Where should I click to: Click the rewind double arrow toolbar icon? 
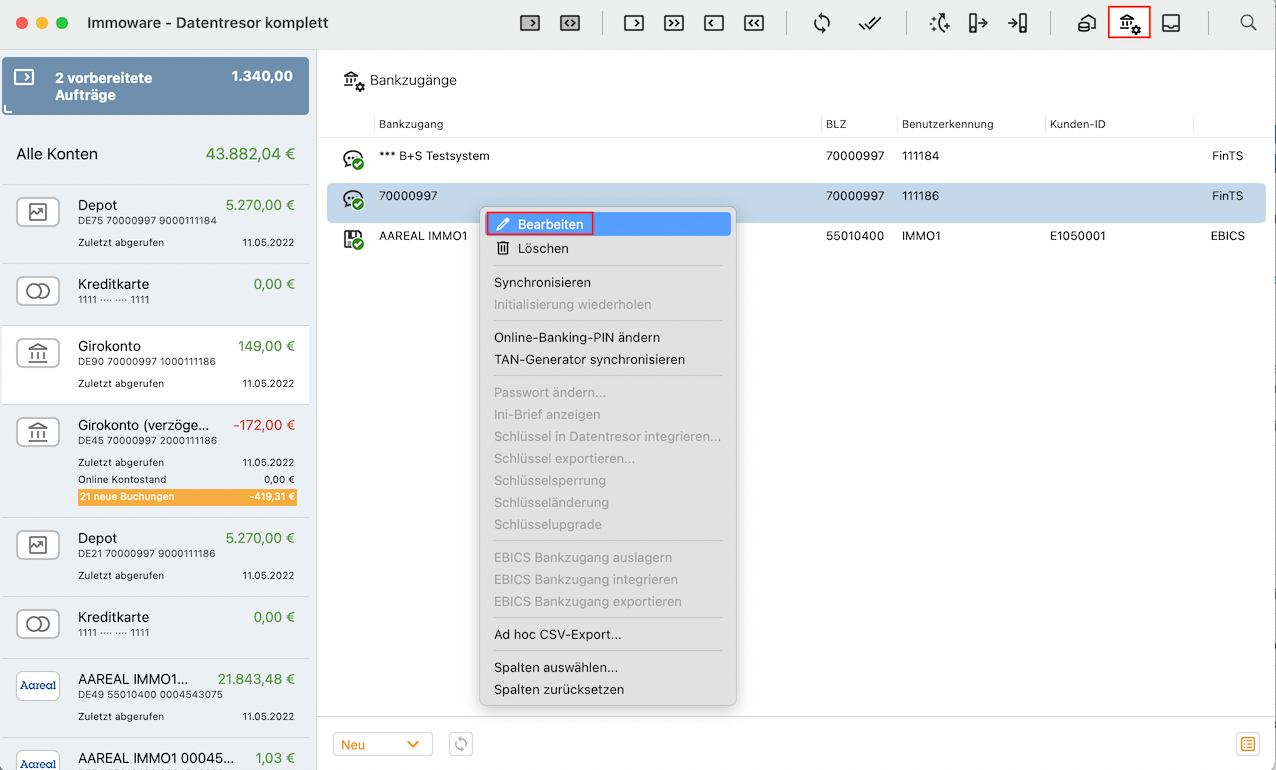click(x=754, y=23)
